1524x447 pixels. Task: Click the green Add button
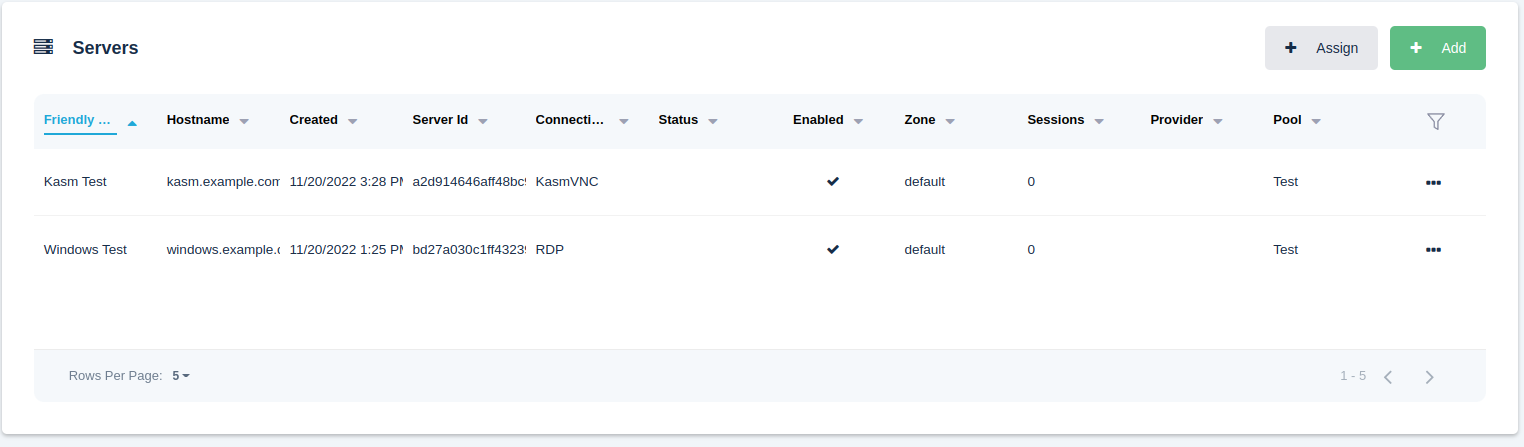pos(1437,48)
